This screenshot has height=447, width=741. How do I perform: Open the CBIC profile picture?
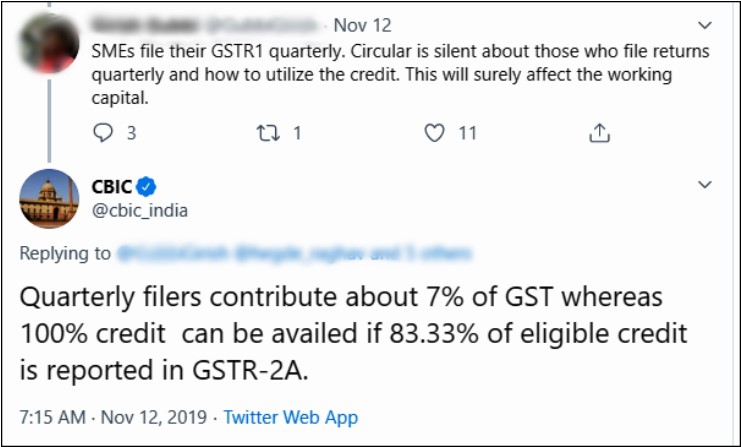(49, 198)
